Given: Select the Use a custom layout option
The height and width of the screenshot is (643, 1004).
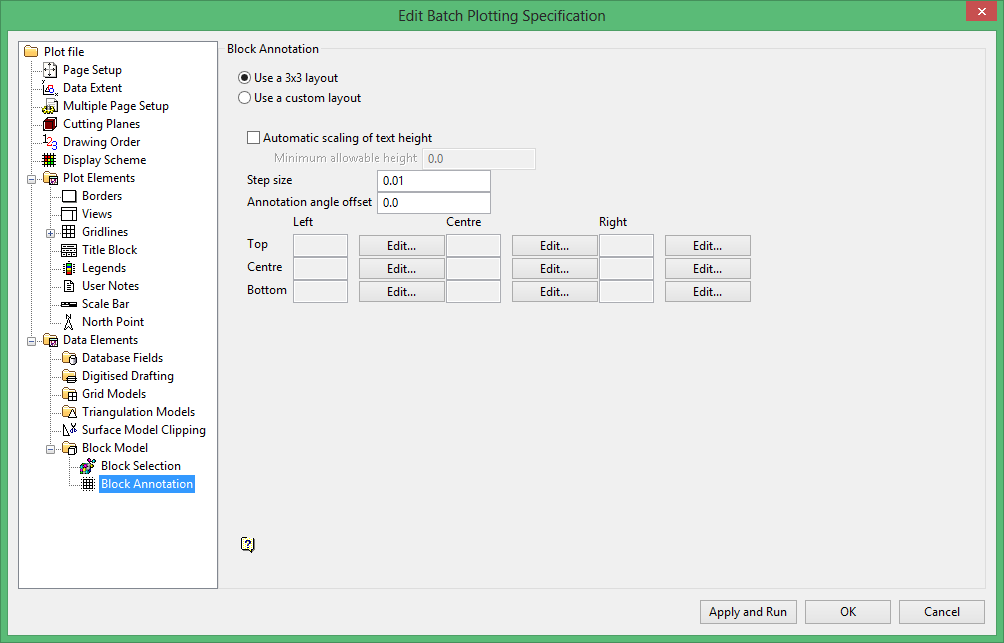Looking at the screenshot, I should tap(244, 98).
